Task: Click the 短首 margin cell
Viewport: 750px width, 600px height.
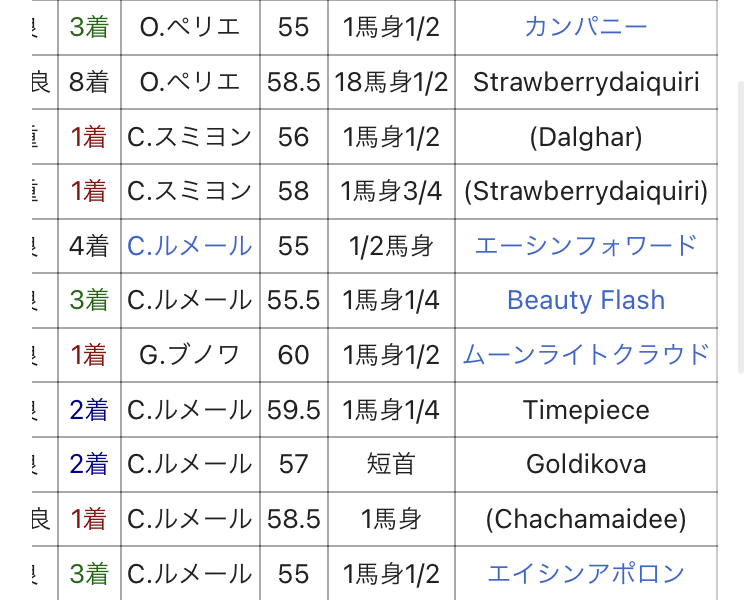Action: 391,465
